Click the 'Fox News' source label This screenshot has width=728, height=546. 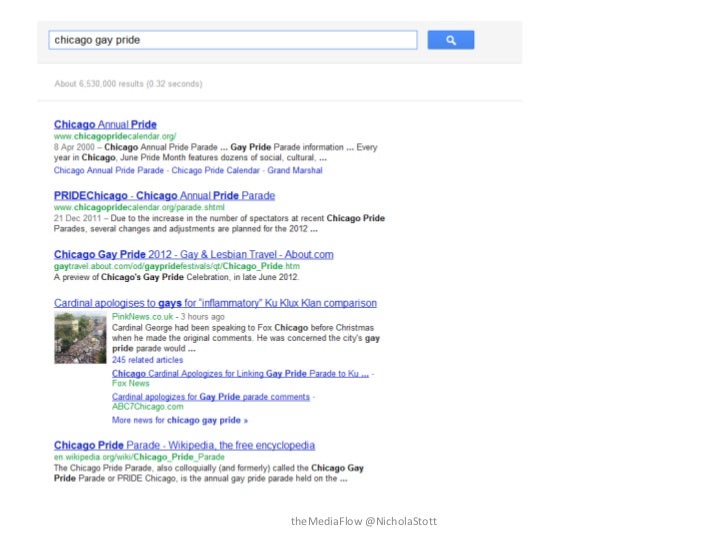(x=130, y=384)
